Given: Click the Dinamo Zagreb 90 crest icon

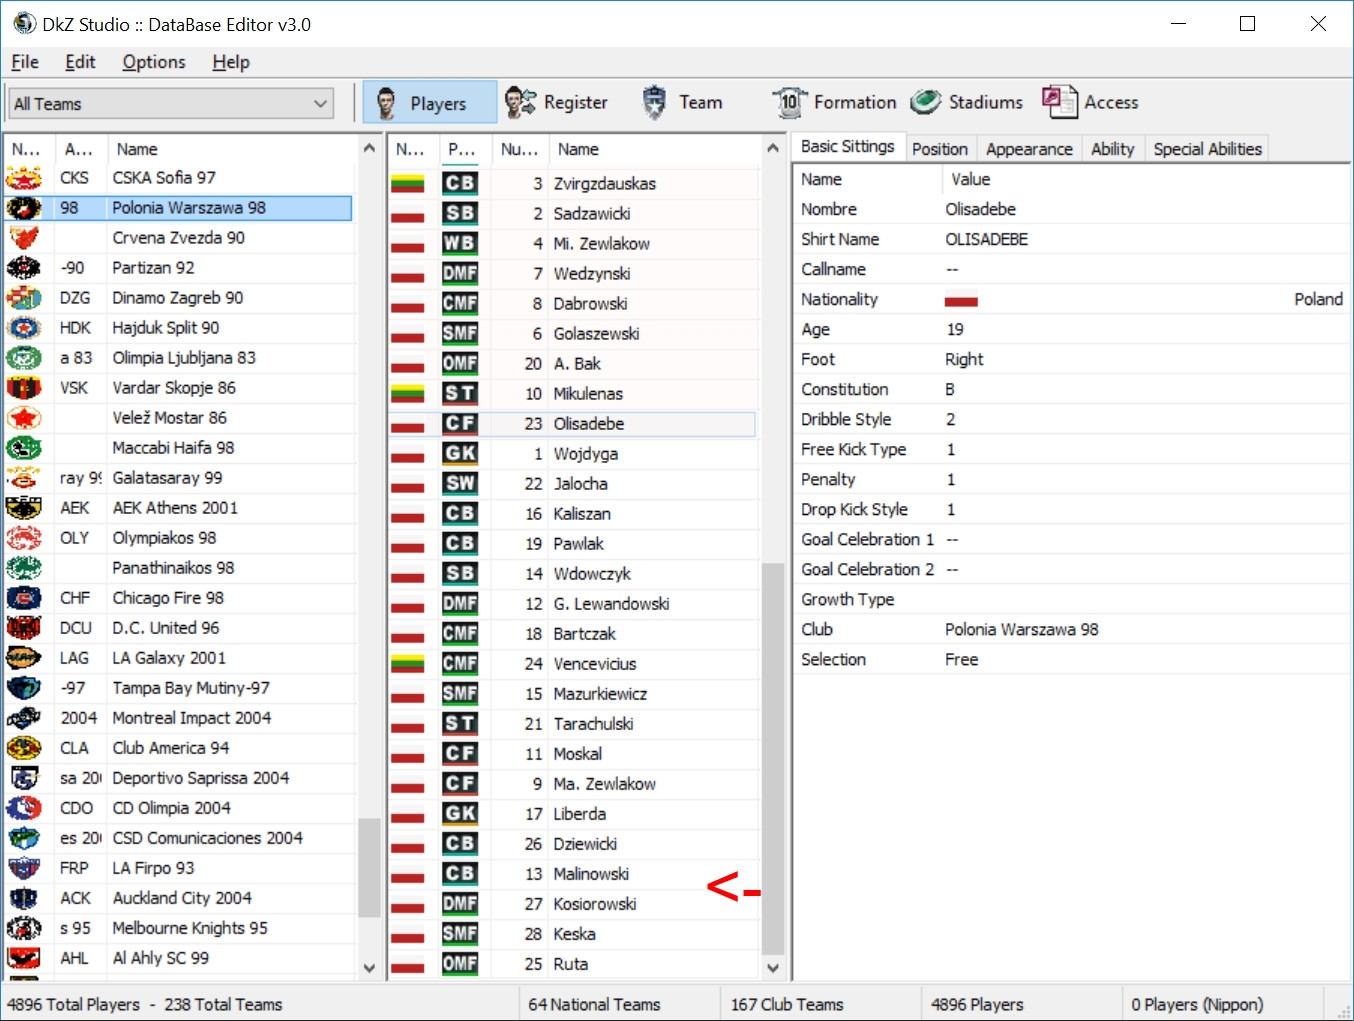Looking at the screenshot, I should 24,298.
